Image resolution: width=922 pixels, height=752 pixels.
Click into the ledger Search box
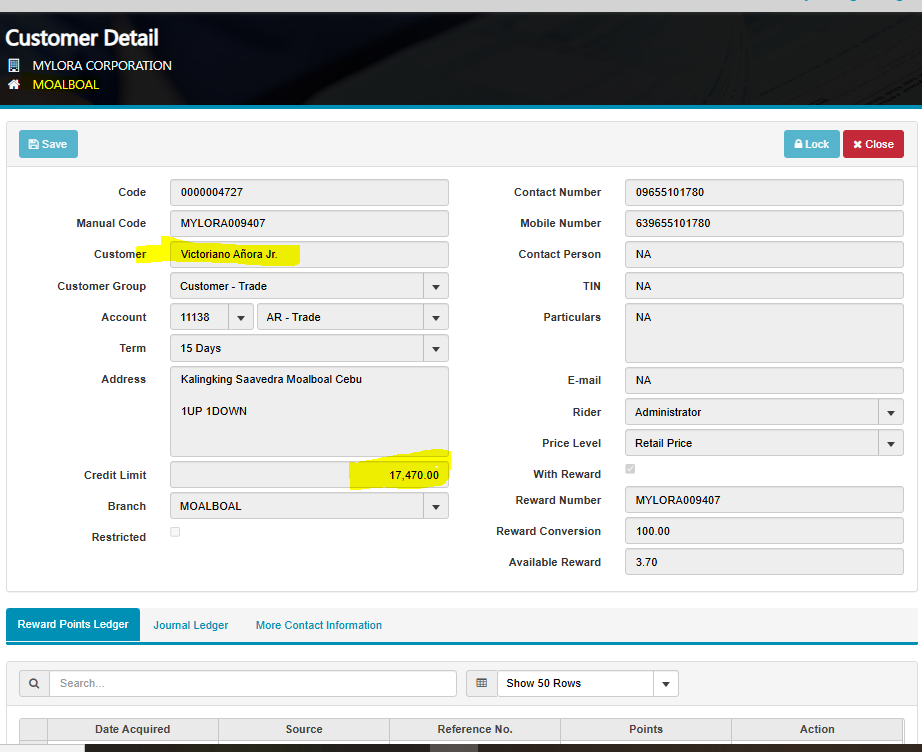point(252,683)
